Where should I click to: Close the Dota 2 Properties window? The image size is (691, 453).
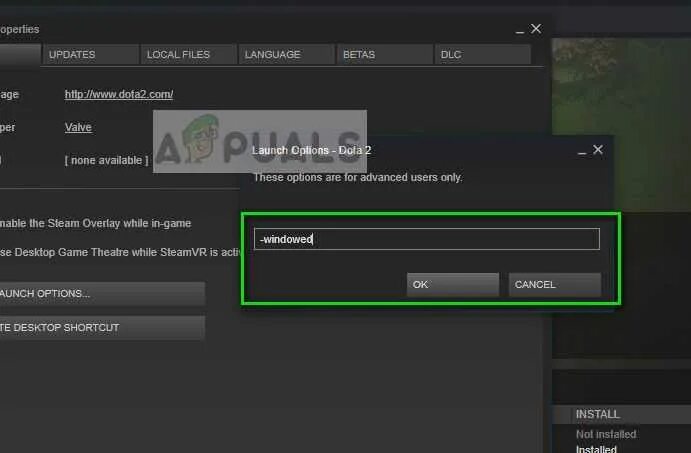click(536, 29)
